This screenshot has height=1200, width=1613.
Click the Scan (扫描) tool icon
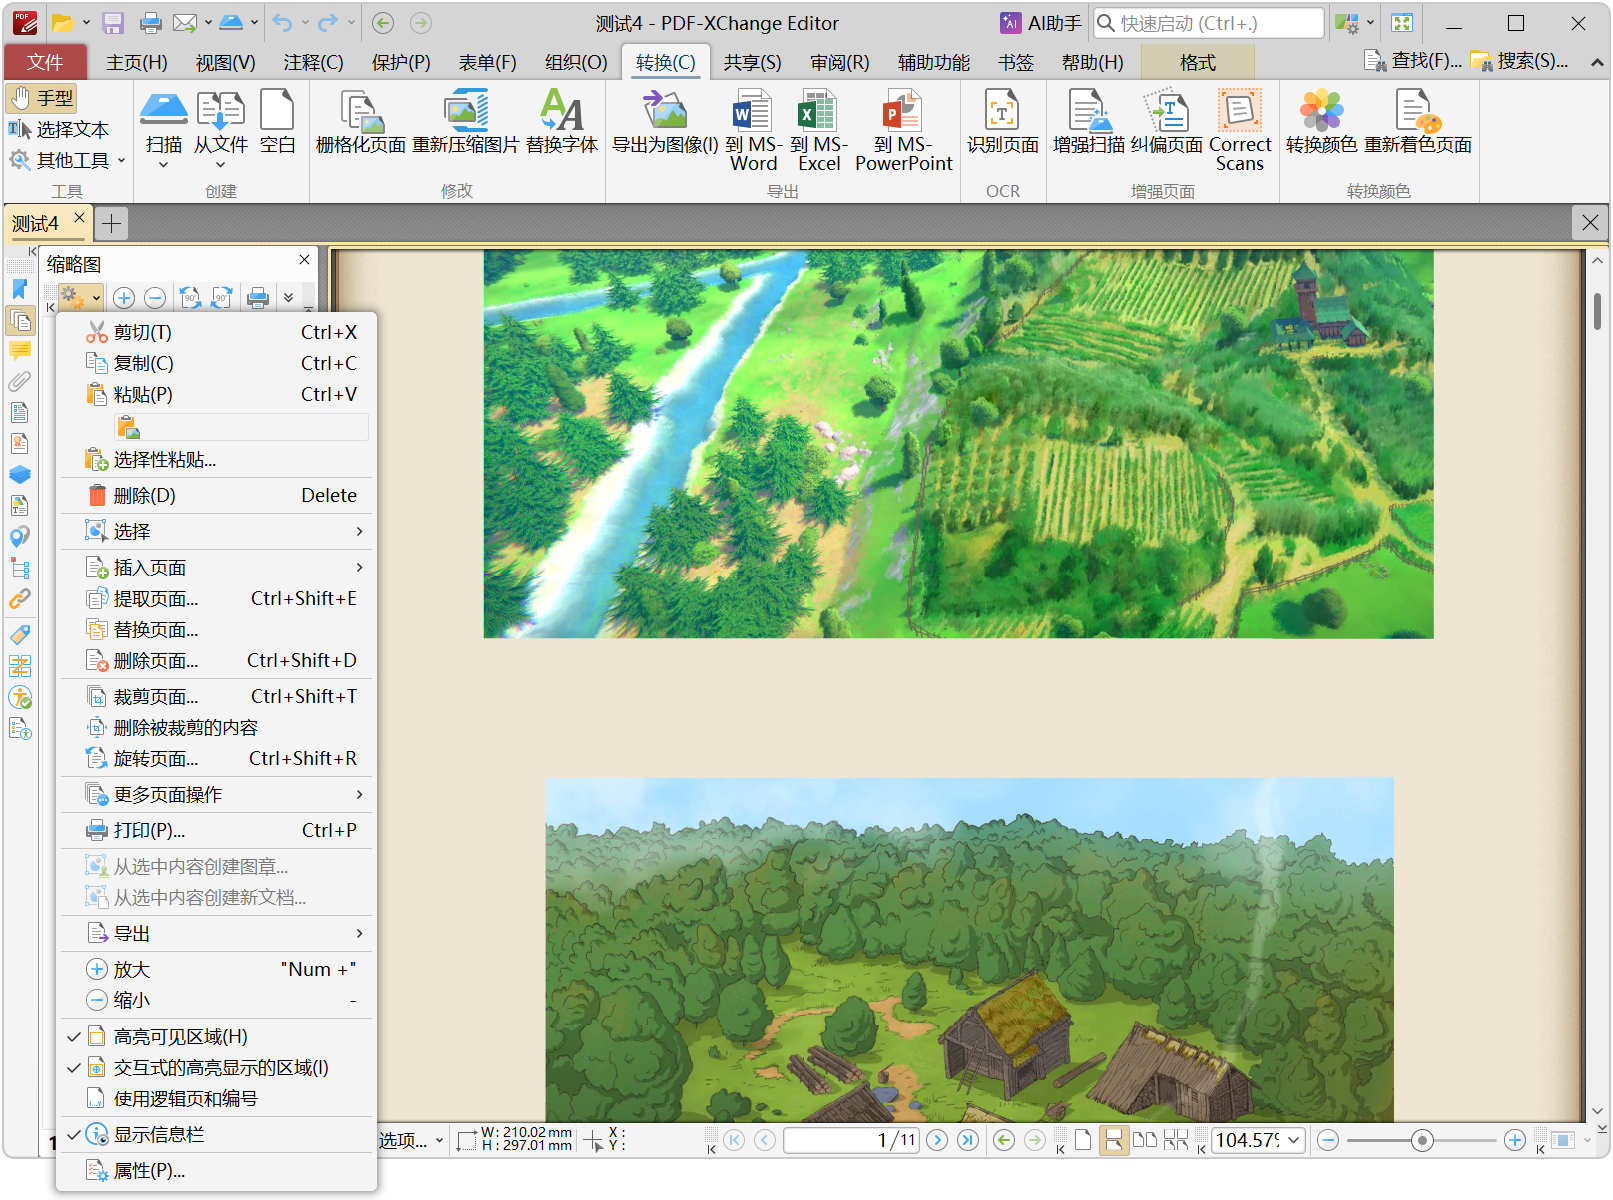(x=164, y=110)
